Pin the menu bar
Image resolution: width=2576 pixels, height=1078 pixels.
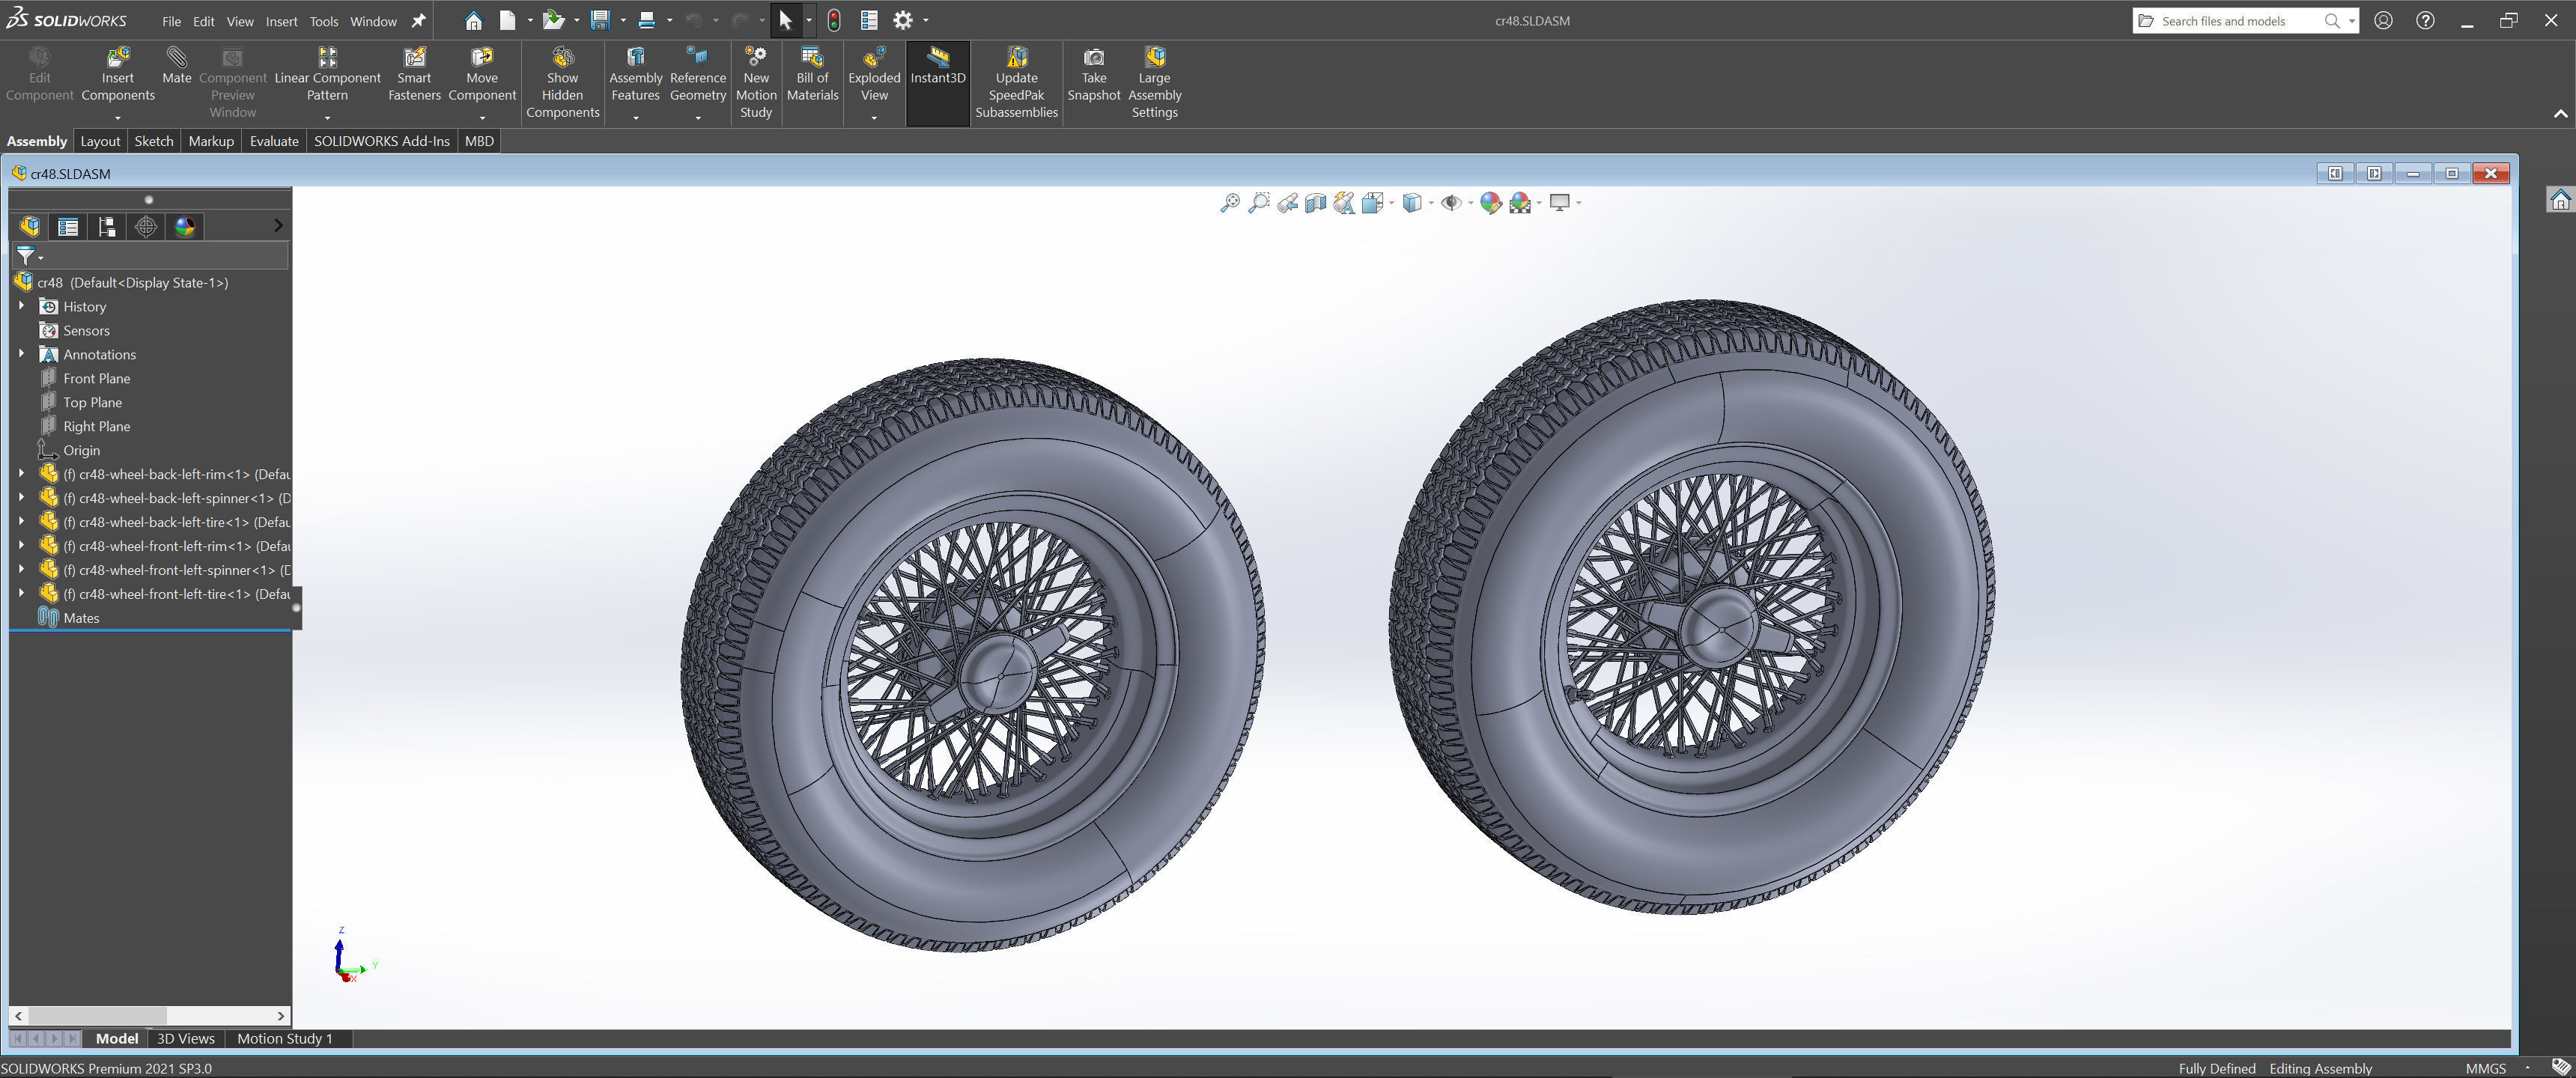(418, 21)
